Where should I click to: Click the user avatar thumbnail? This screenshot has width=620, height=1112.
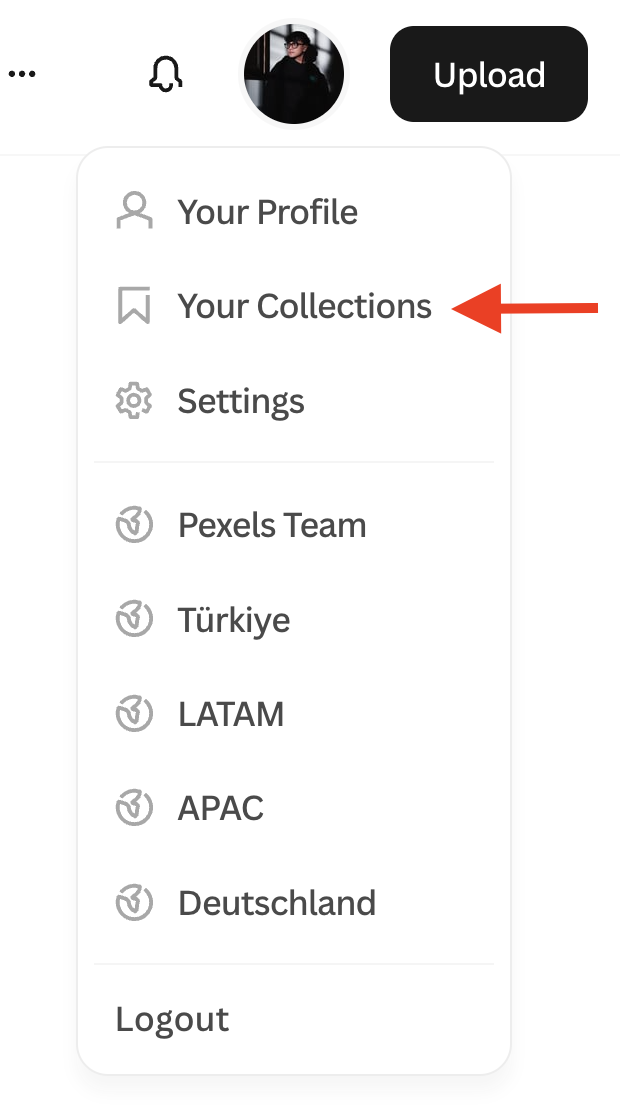click(294, 75)
